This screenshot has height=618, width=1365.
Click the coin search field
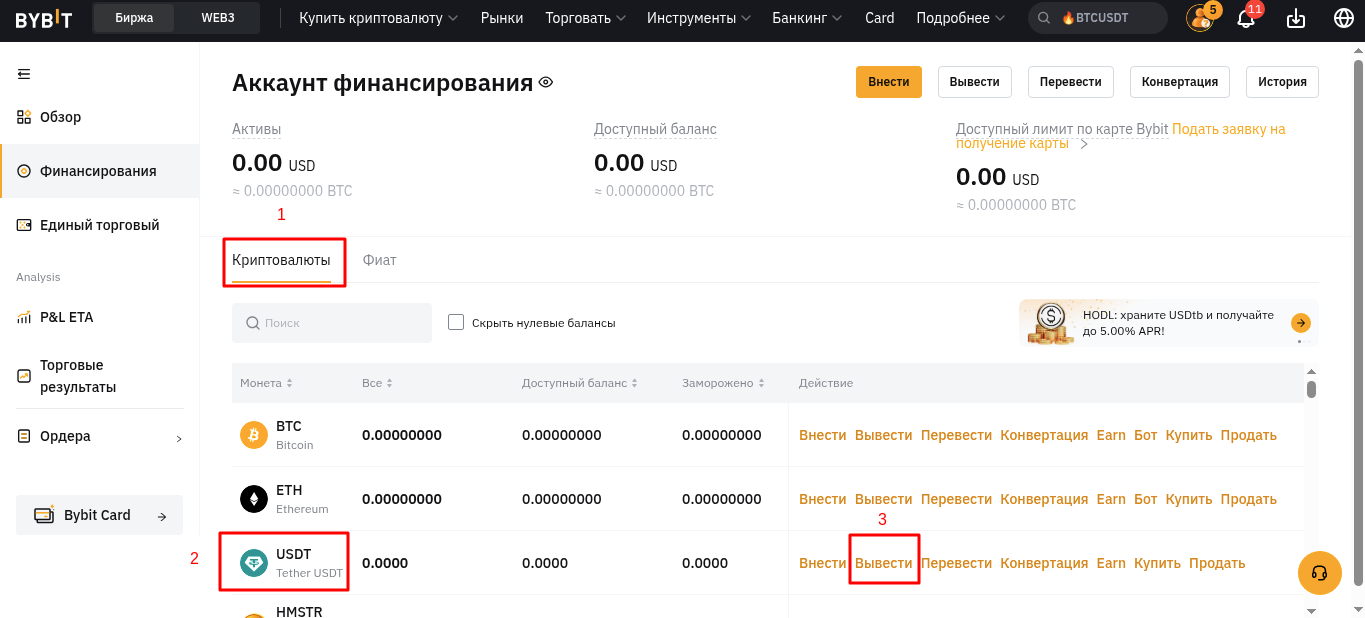click(332, 323)
